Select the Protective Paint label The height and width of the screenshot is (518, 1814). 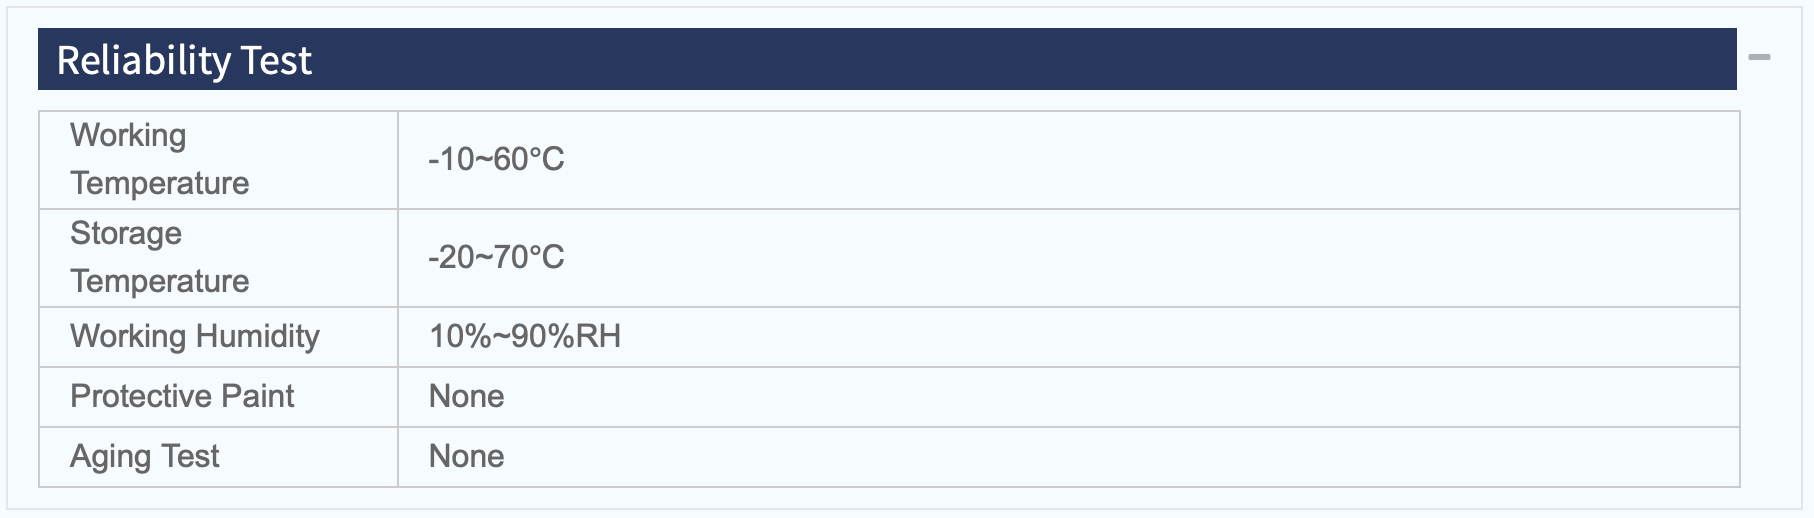[x=182, y=396]
